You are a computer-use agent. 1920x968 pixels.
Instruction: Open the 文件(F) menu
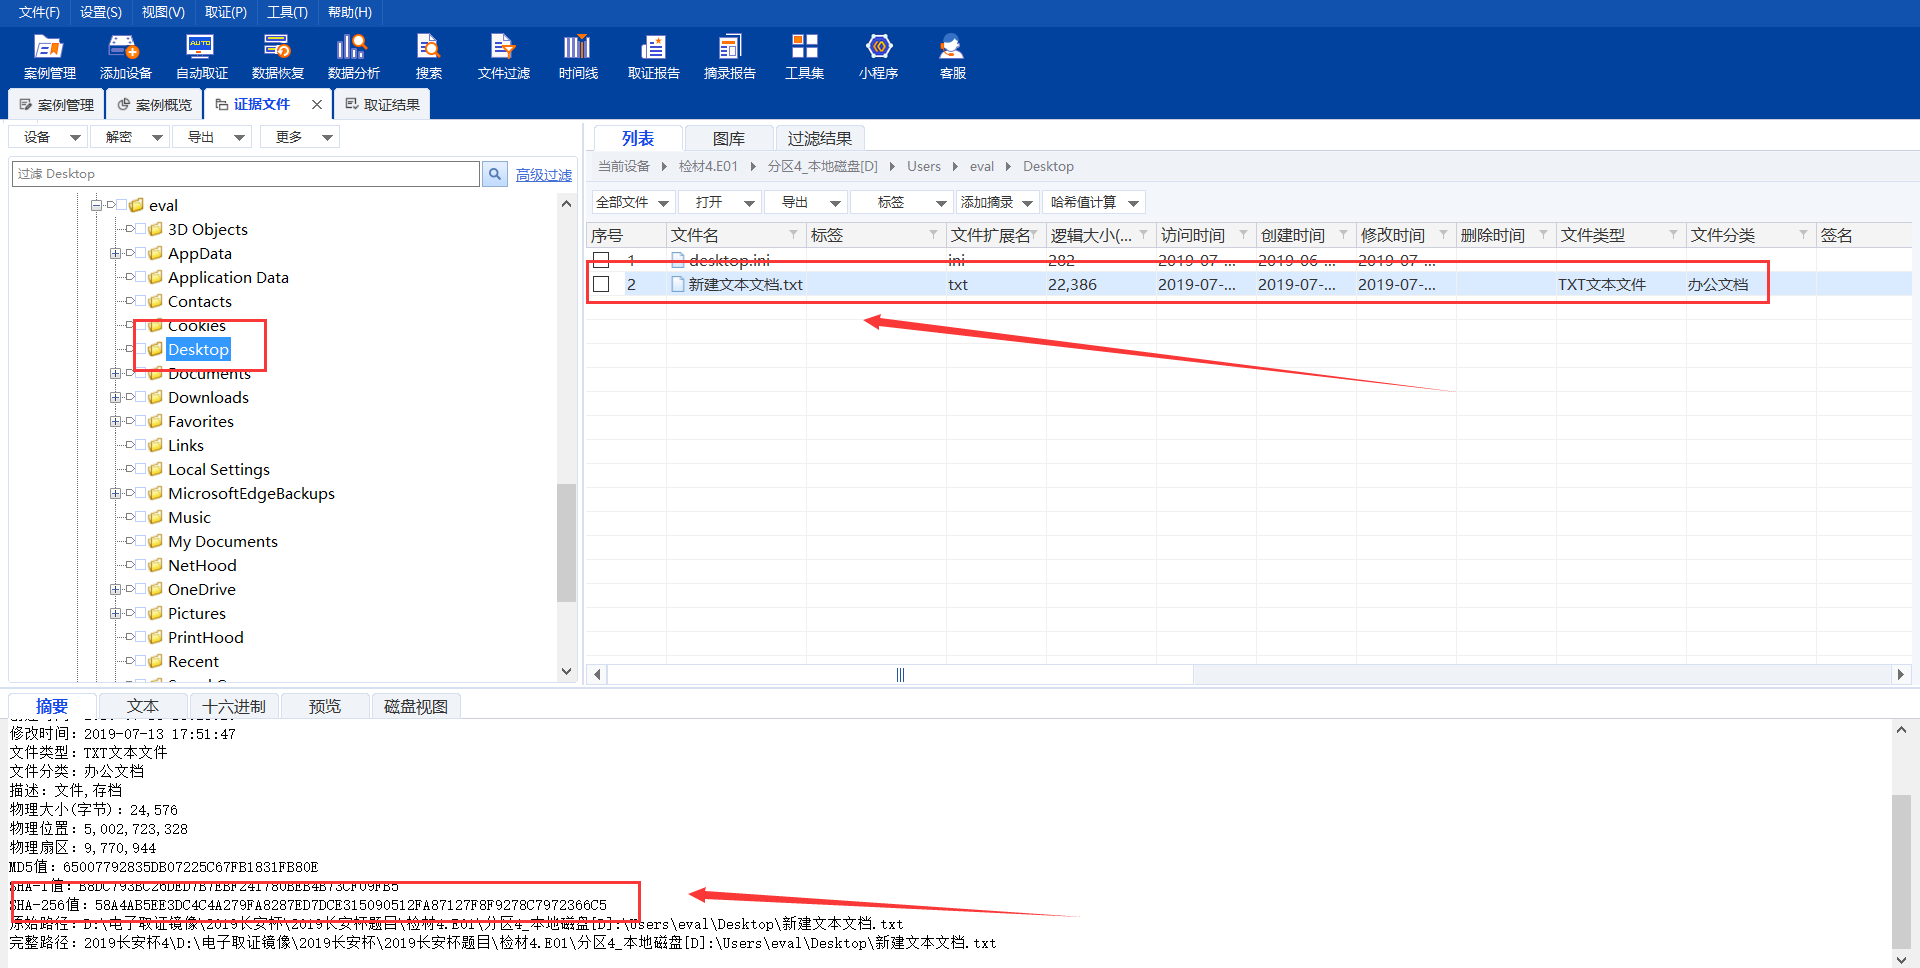click(x=39, y=12)
